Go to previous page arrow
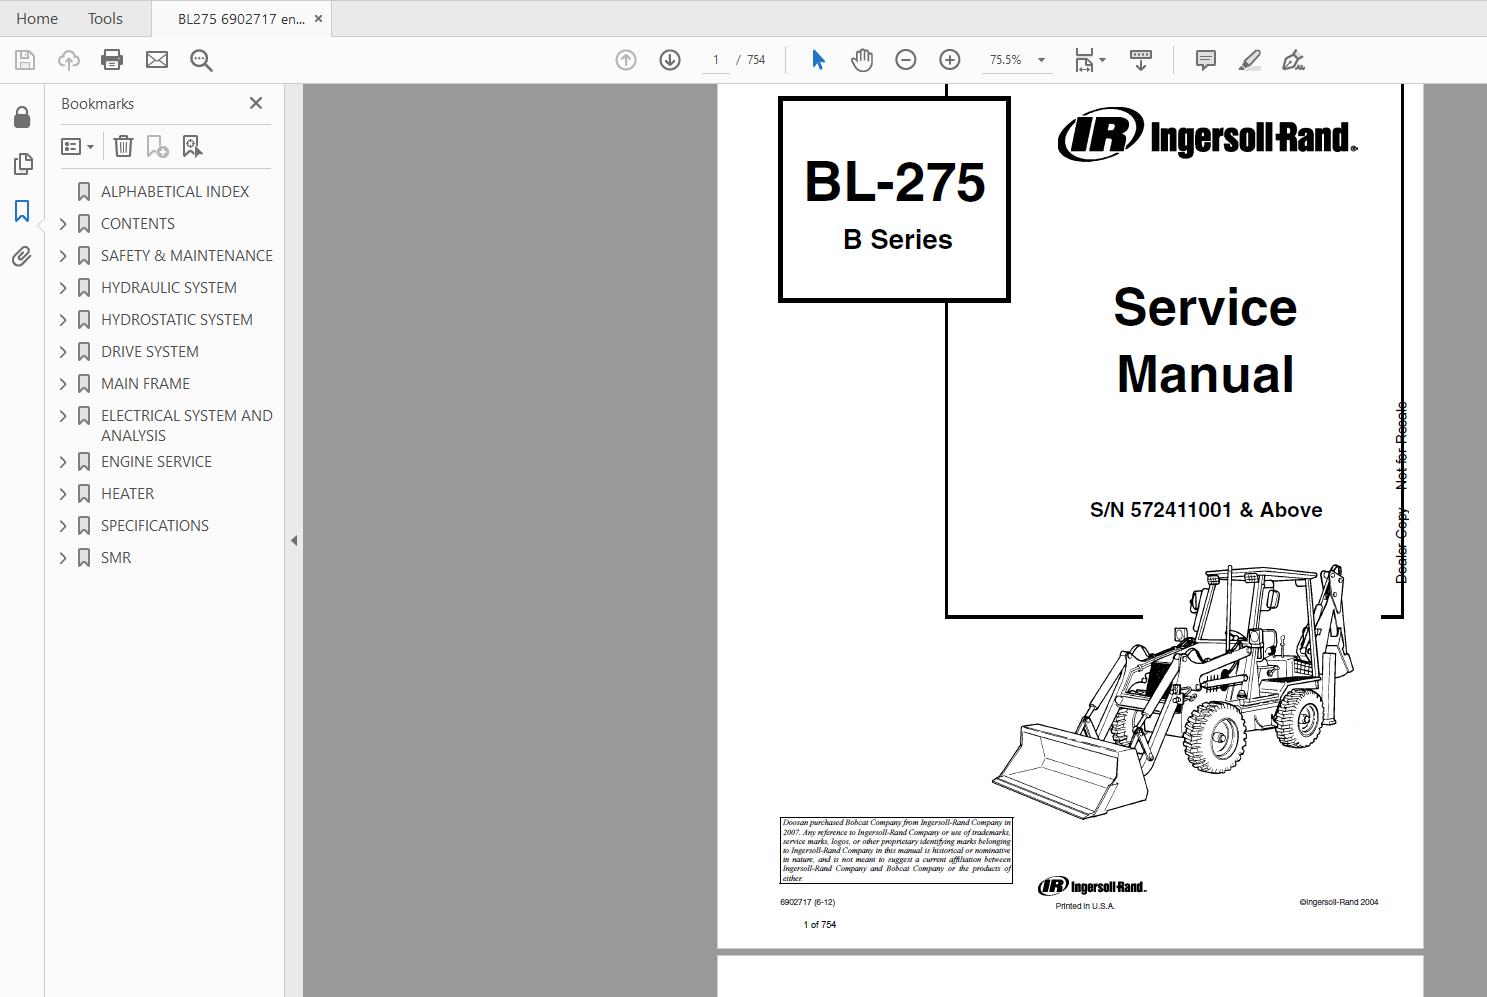The height and width of the screenshot is (997, 1487). click(x=626, y=60)
